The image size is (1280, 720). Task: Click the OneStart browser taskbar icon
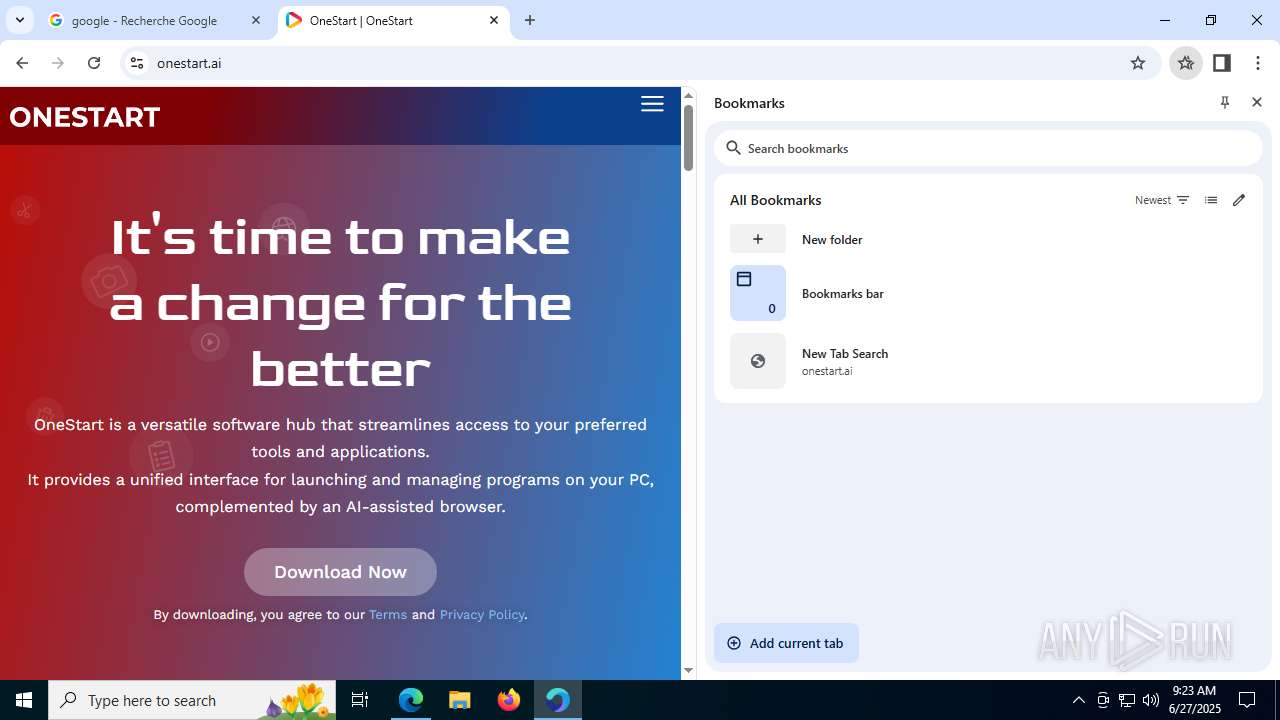(557, 700)
